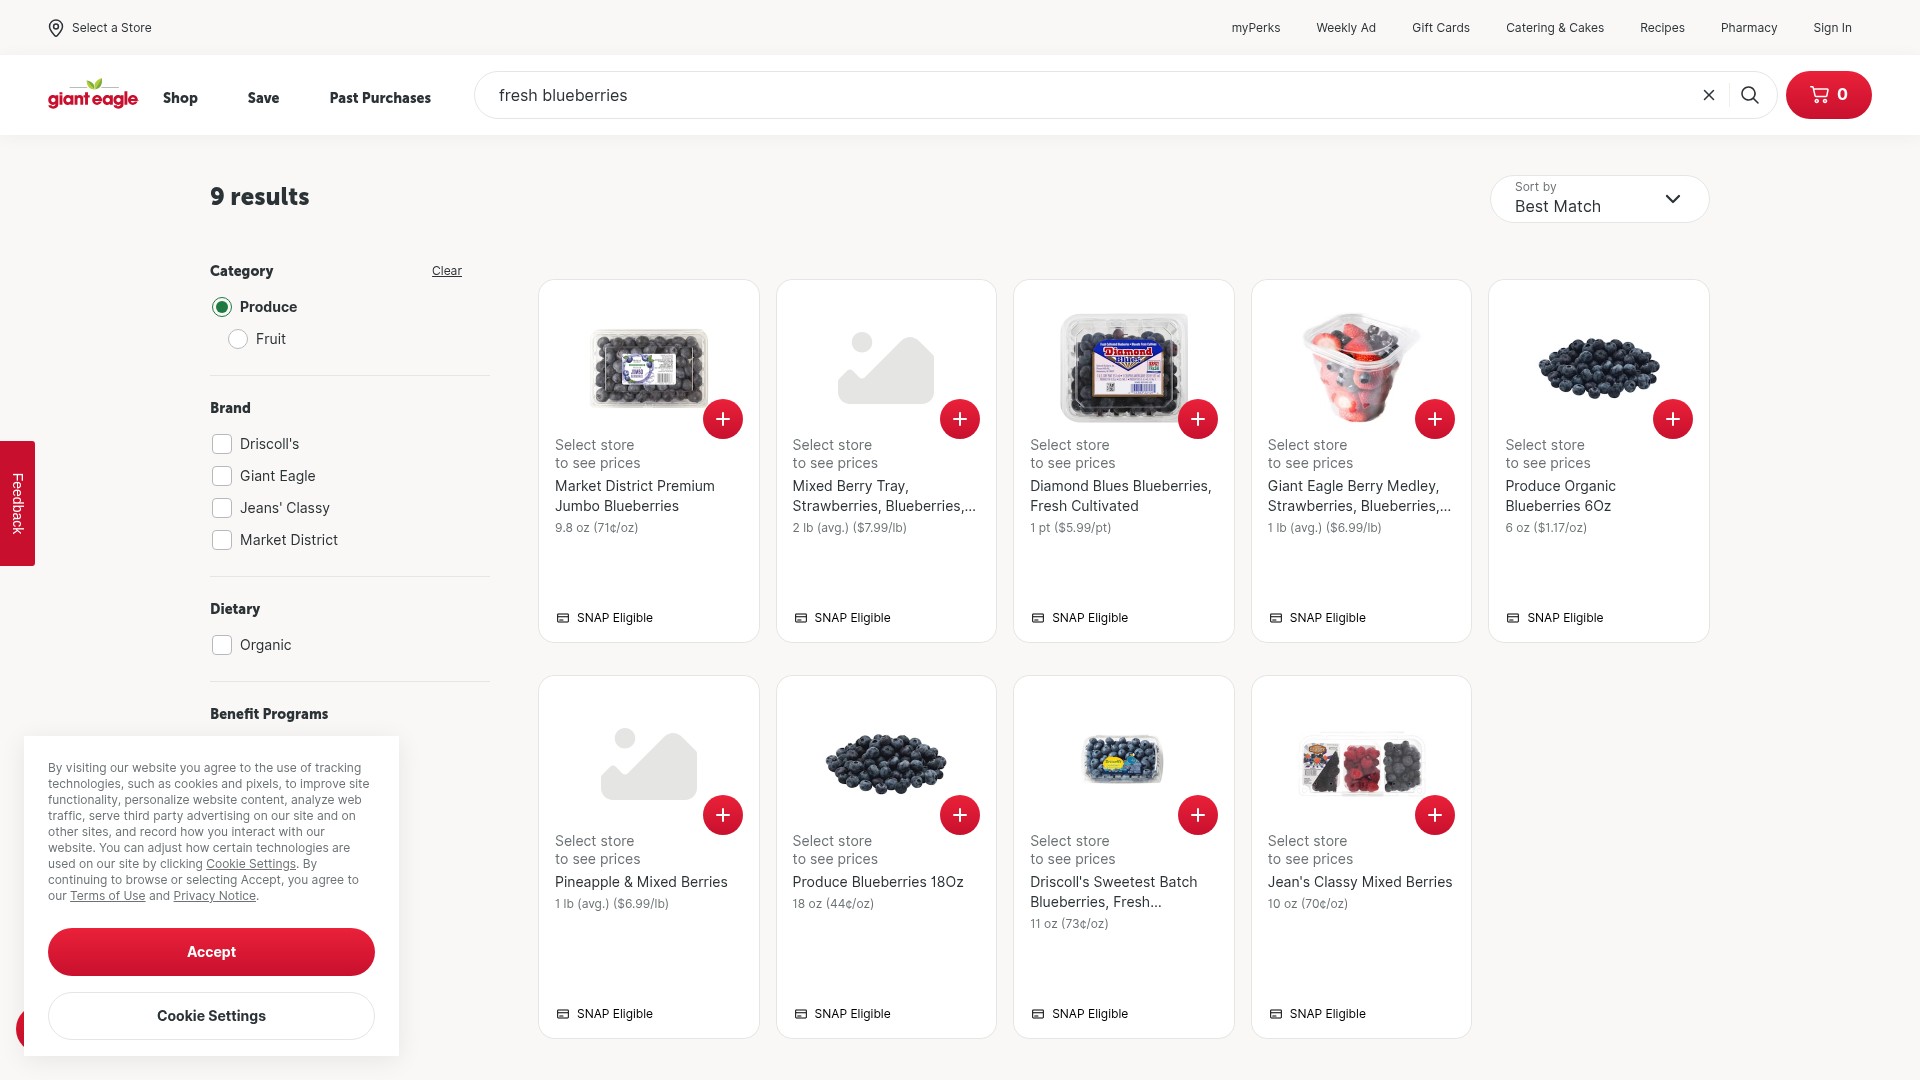Click SNAP Eligible icon on Produce Organic Blueberries 6Oz card
Viewport: 1920px width, 1080px height.
[x=1513, y=618]
